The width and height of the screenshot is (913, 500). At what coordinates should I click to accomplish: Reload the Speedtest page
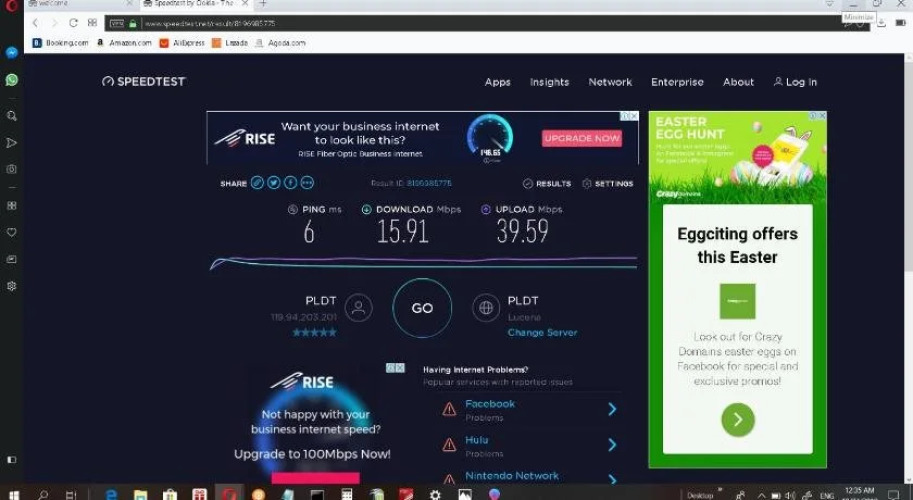pyautogui.click(x=73, y=23)
